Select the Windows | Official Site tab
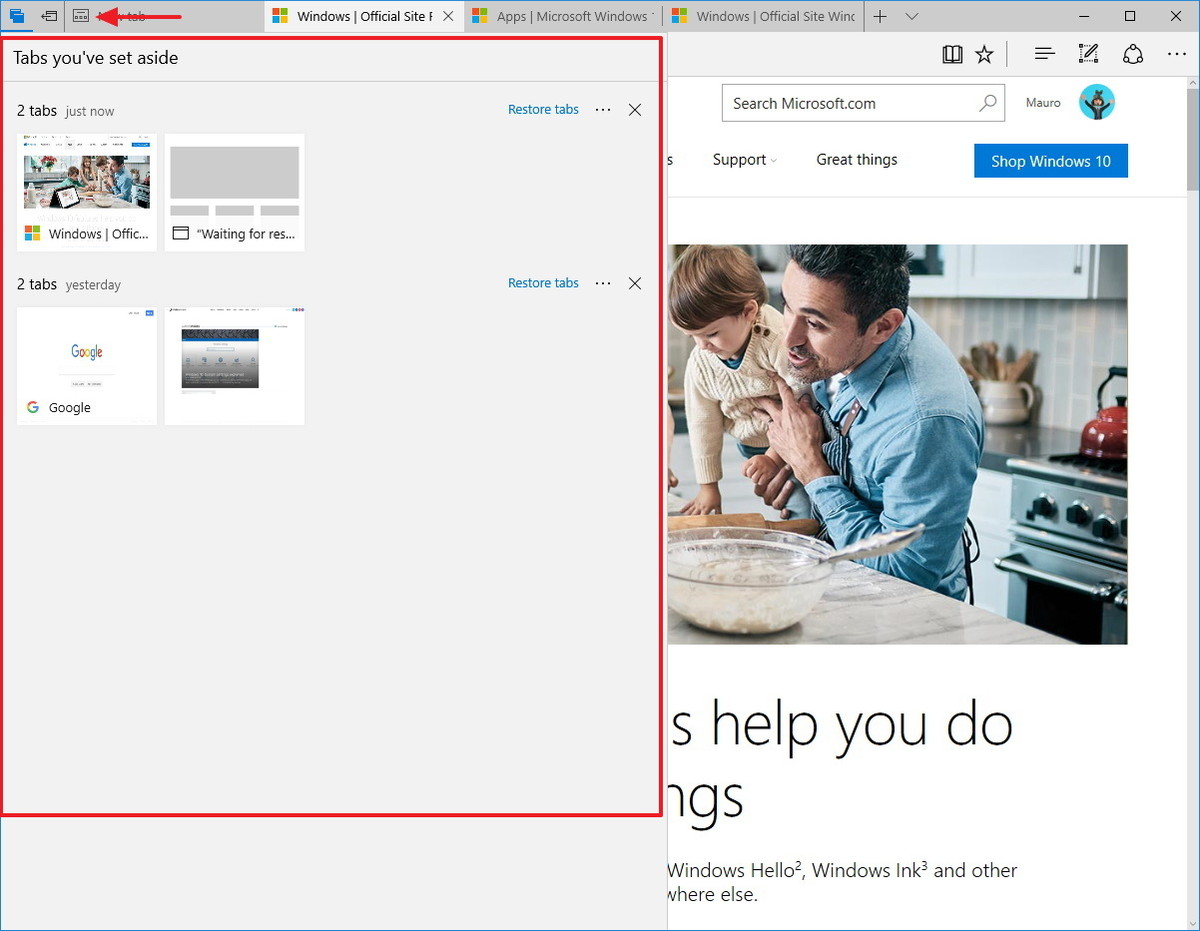 coord(362,16)
